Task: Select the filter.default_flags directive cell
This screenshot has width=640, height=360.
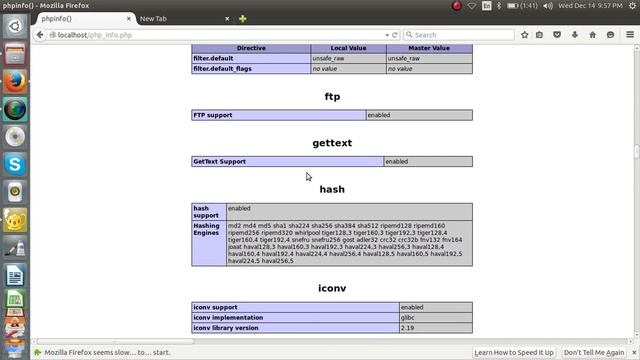Action: [251, 69]
